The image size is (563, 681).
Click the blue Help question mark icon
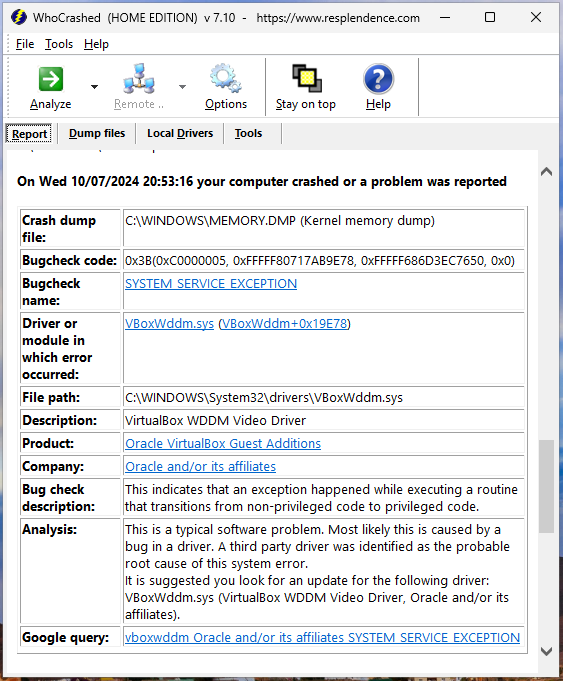[x=378, y=79]
